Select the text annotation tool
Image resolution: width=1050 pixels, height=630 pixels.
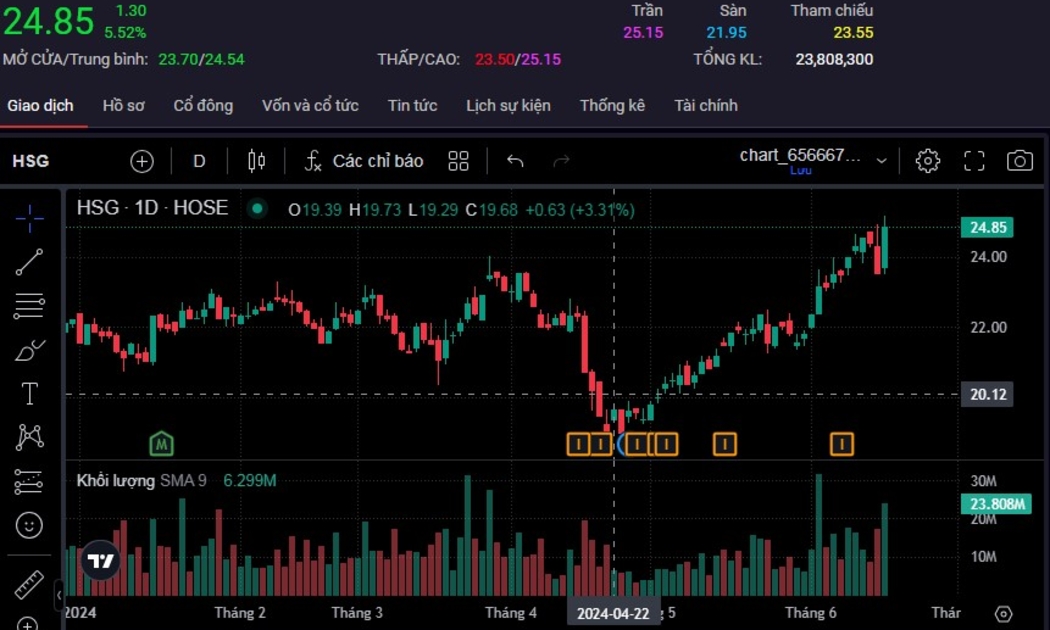pos(29,394)
